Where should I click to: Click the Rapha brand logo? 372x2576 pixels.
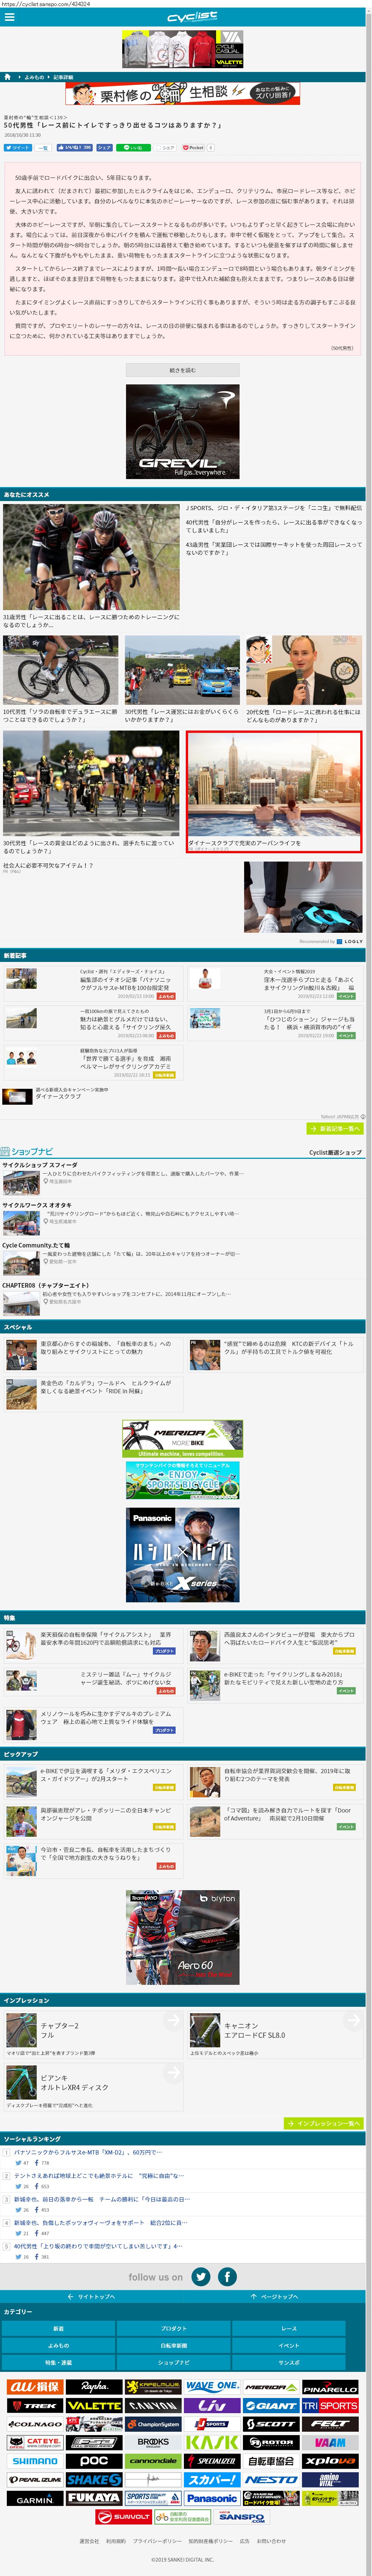tap(94, 2387)
